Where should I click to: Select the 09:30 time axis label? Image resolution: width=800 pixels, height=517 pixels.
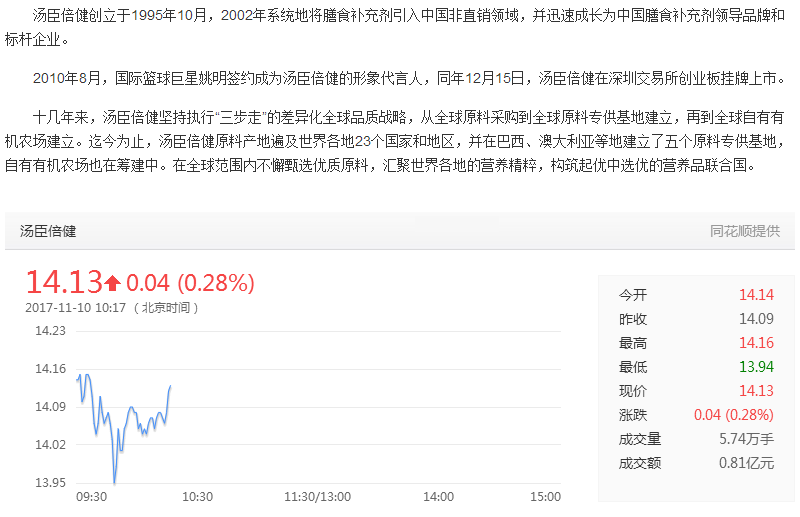(x=92, y=496)
